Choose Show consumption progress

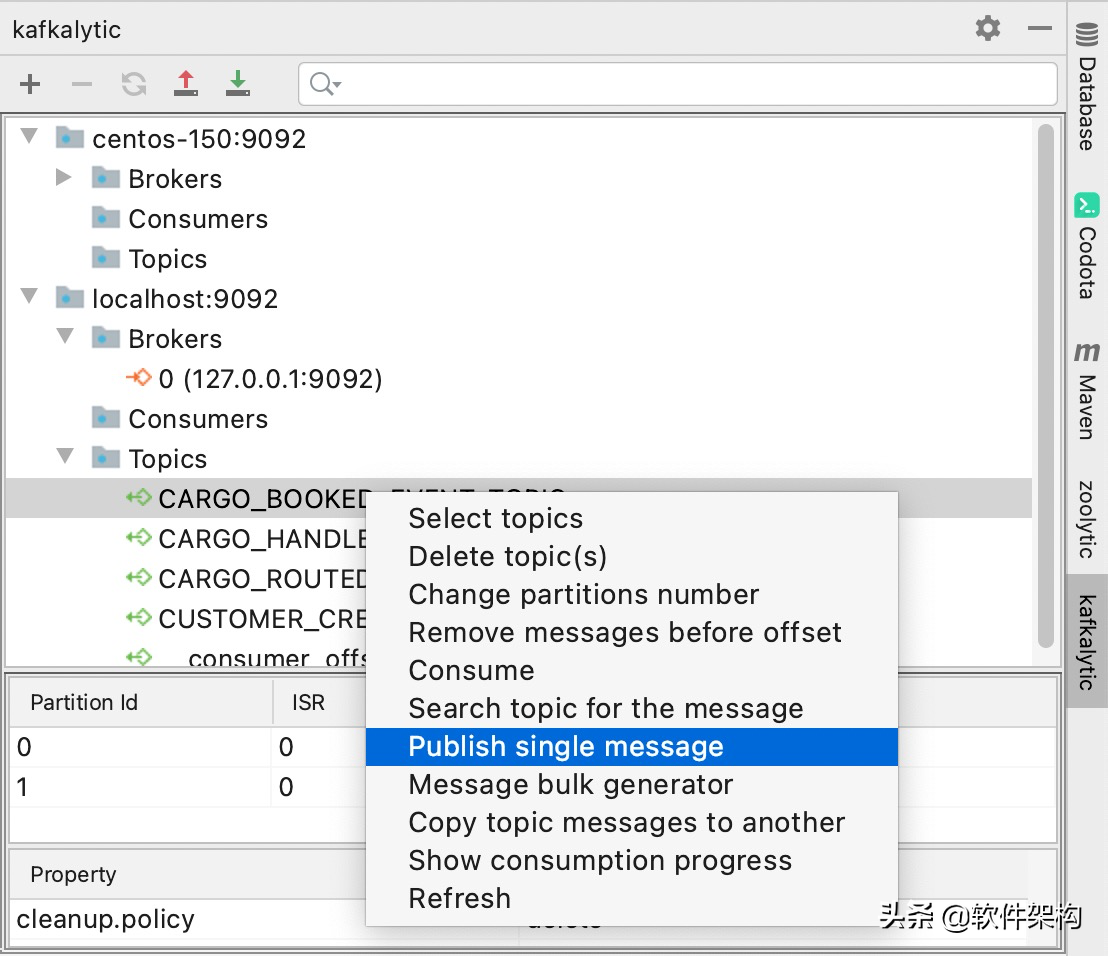(x=632, y=861)
